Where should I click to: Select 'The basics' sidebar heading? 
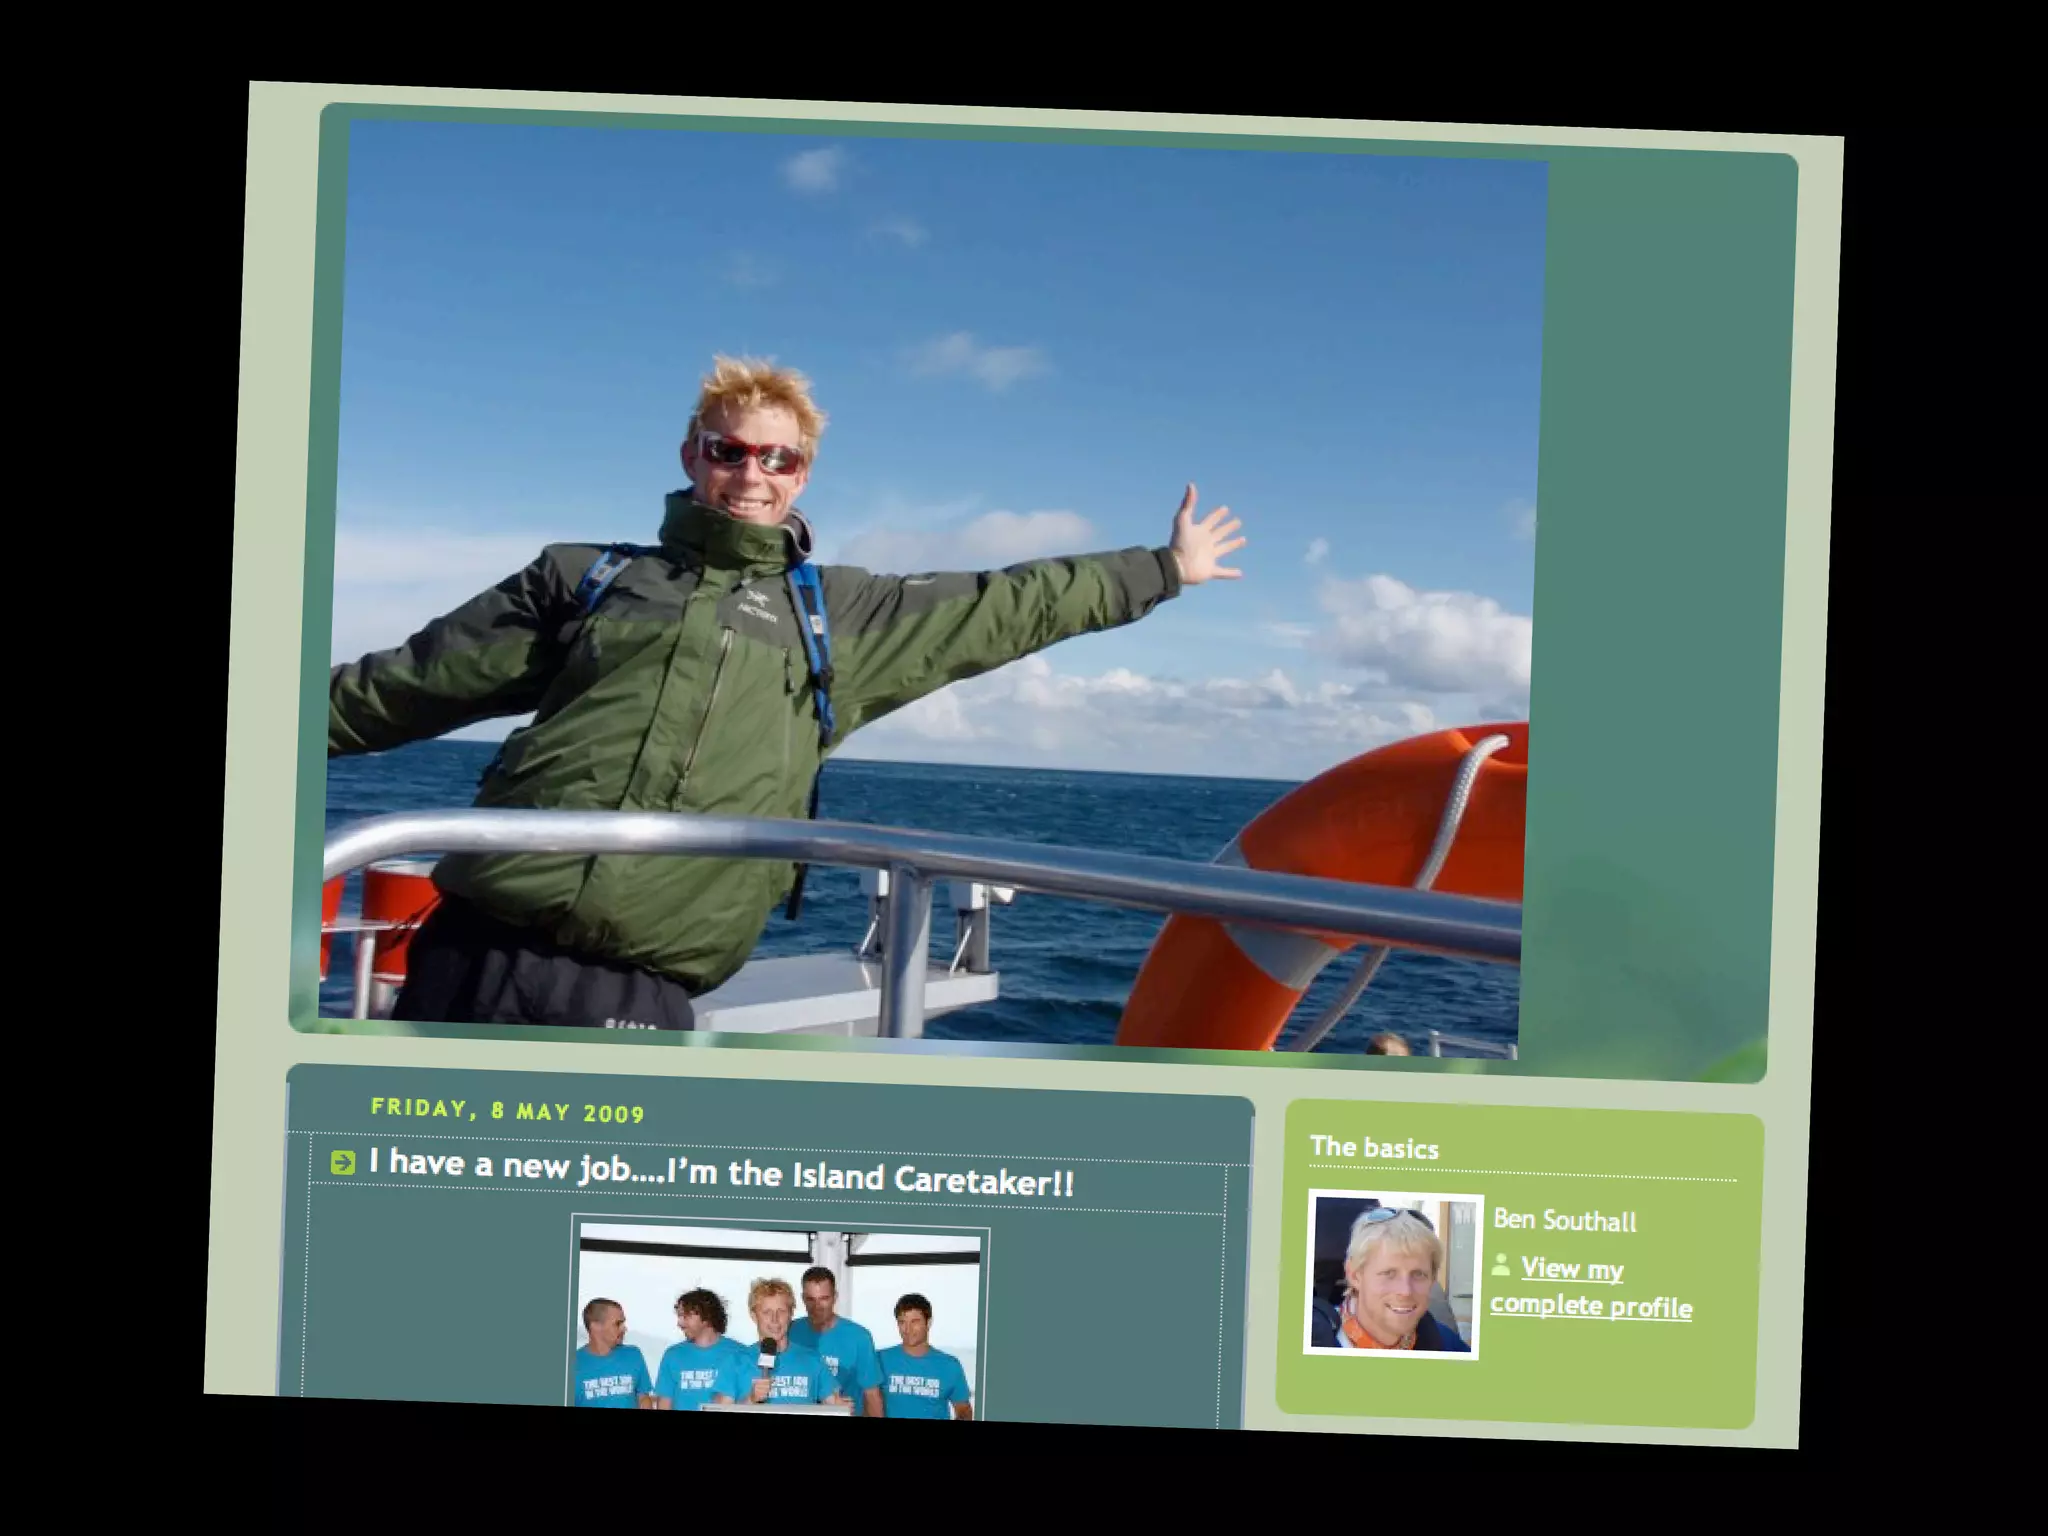pyautogui.click(x=1374, y=1147)
